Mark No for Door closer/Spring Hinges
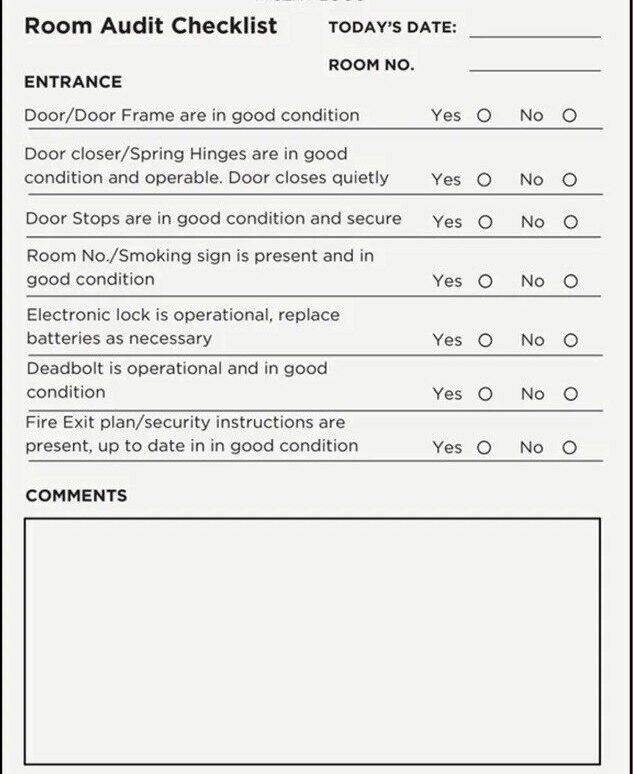Viewport: 633px width, 774px height. [x=569, y=180]
